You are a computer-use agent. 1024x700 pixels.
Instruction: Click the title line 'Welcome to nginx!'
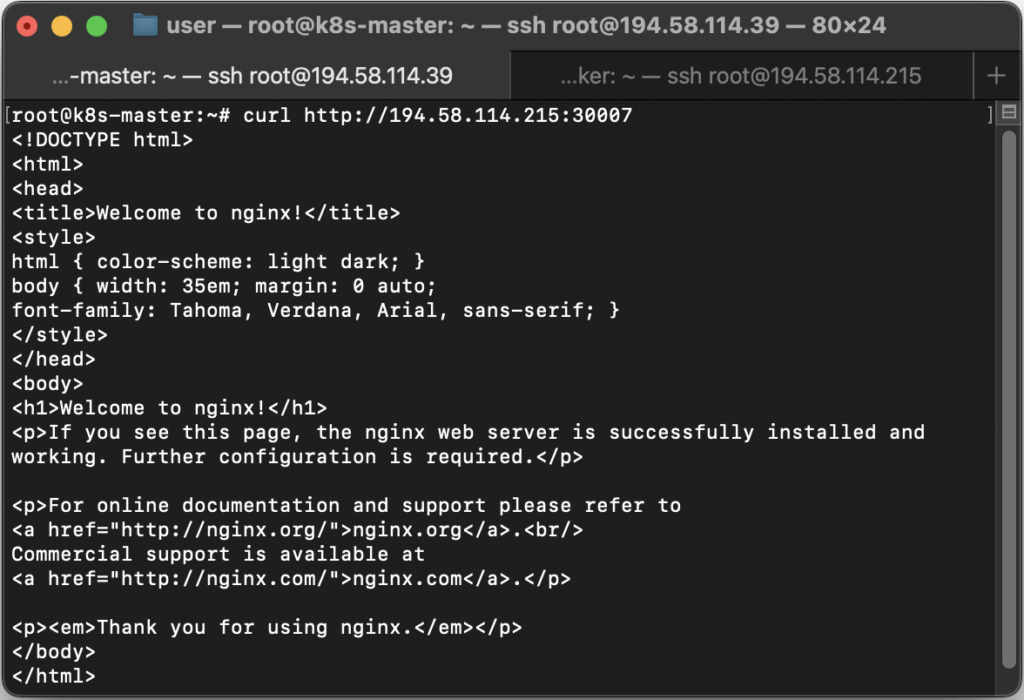point(206,213)
